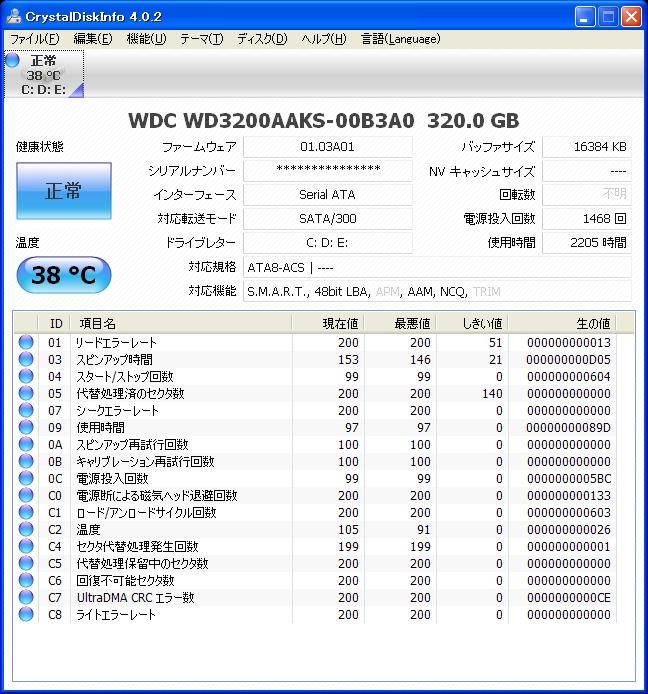Click the 生の値 column header

(562, 324)
